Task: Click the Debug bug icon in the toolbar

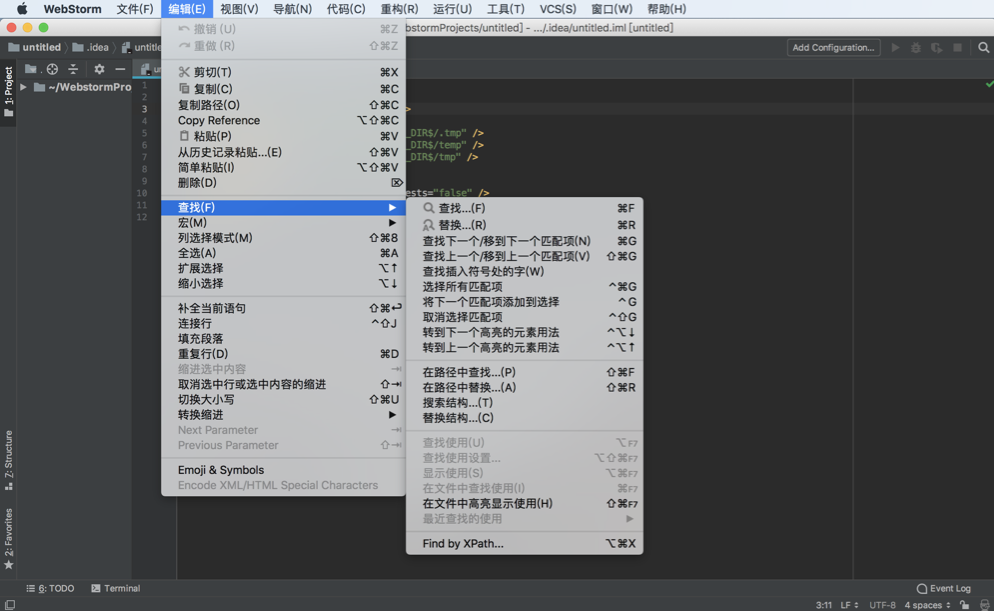Action: [916, 48]
